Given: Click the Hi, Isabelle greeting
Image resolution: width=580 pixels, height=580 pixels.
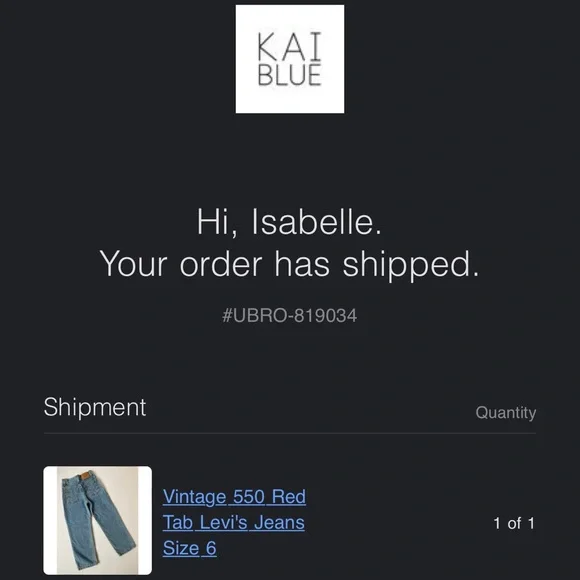Looking at the screenshot, I should pyautogui.click(x=289, y=222).
